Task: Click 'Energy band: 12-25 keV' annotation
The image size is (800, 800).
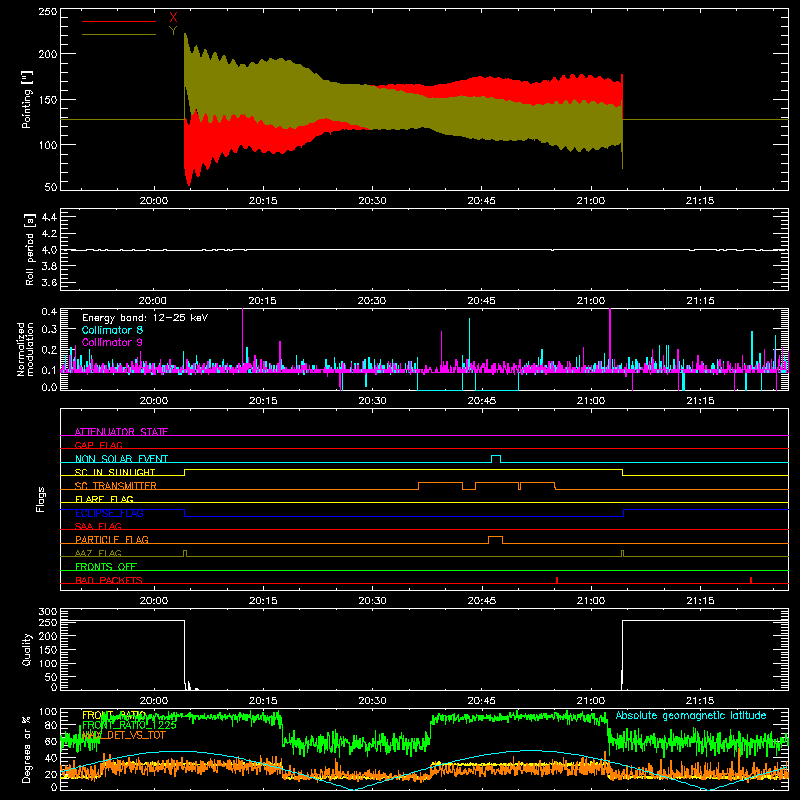Action: [x=145, y=318]
